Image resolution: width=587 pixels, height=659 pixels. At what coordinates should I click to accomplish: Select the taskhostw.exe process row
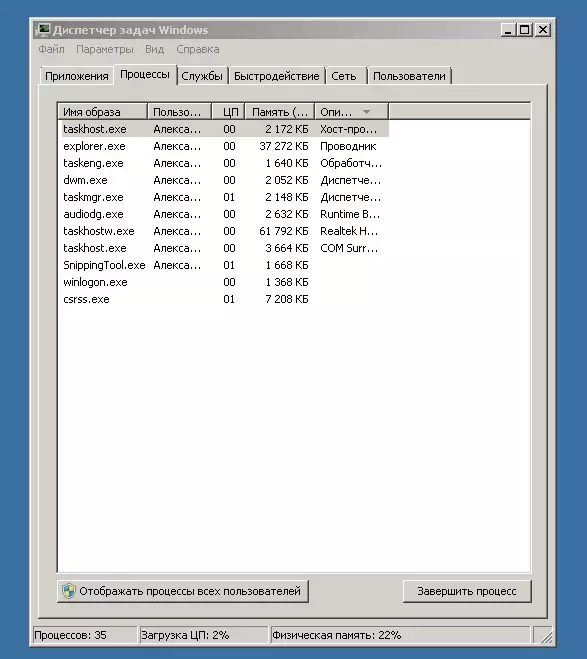225,231
